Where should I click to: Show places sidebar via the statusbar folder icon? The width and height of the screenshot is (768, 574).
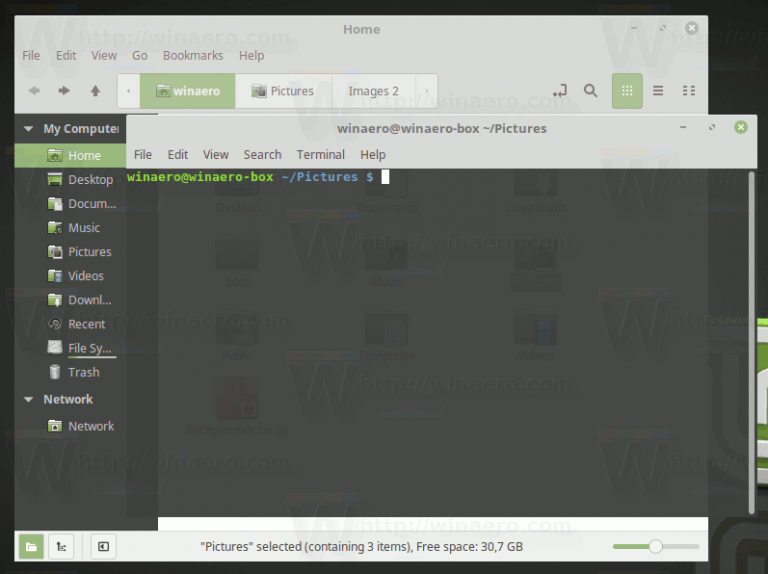tap(31, 547)
